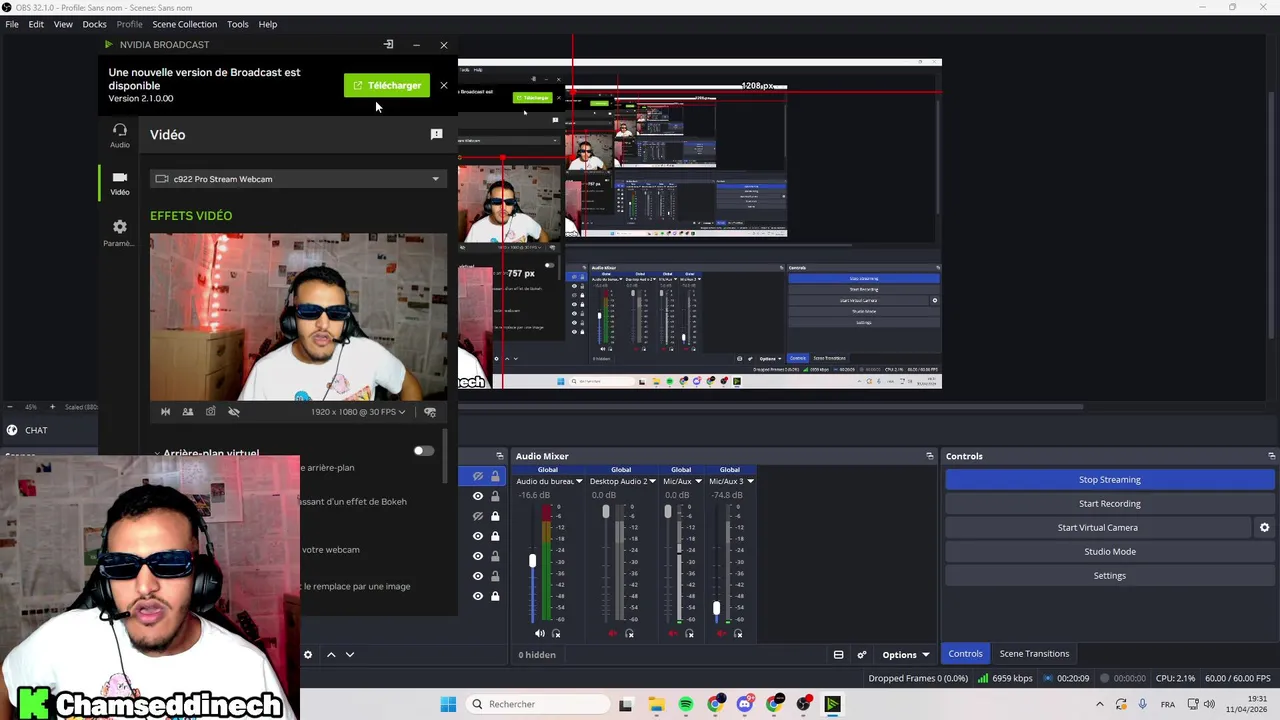Click the sign-in arrow icon in Broadcast title bar
Viewport: 1280px width, 720px height.
pyautogui.click(x=389, y=44)
